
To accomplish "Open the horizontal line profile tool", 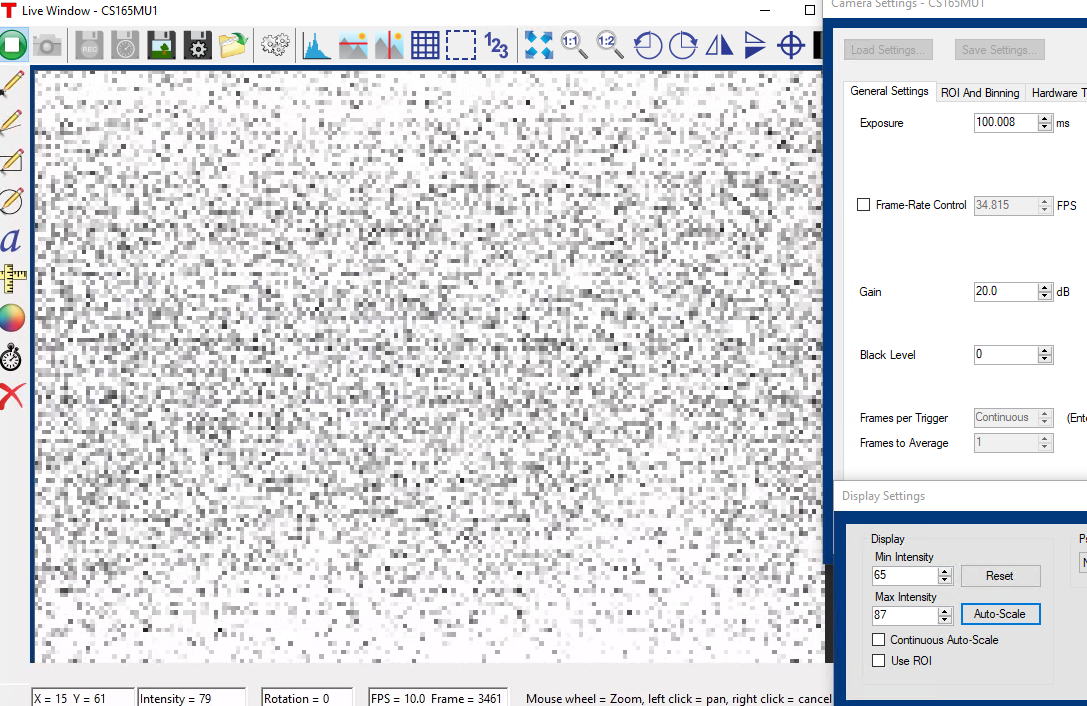I will point(353,46).
